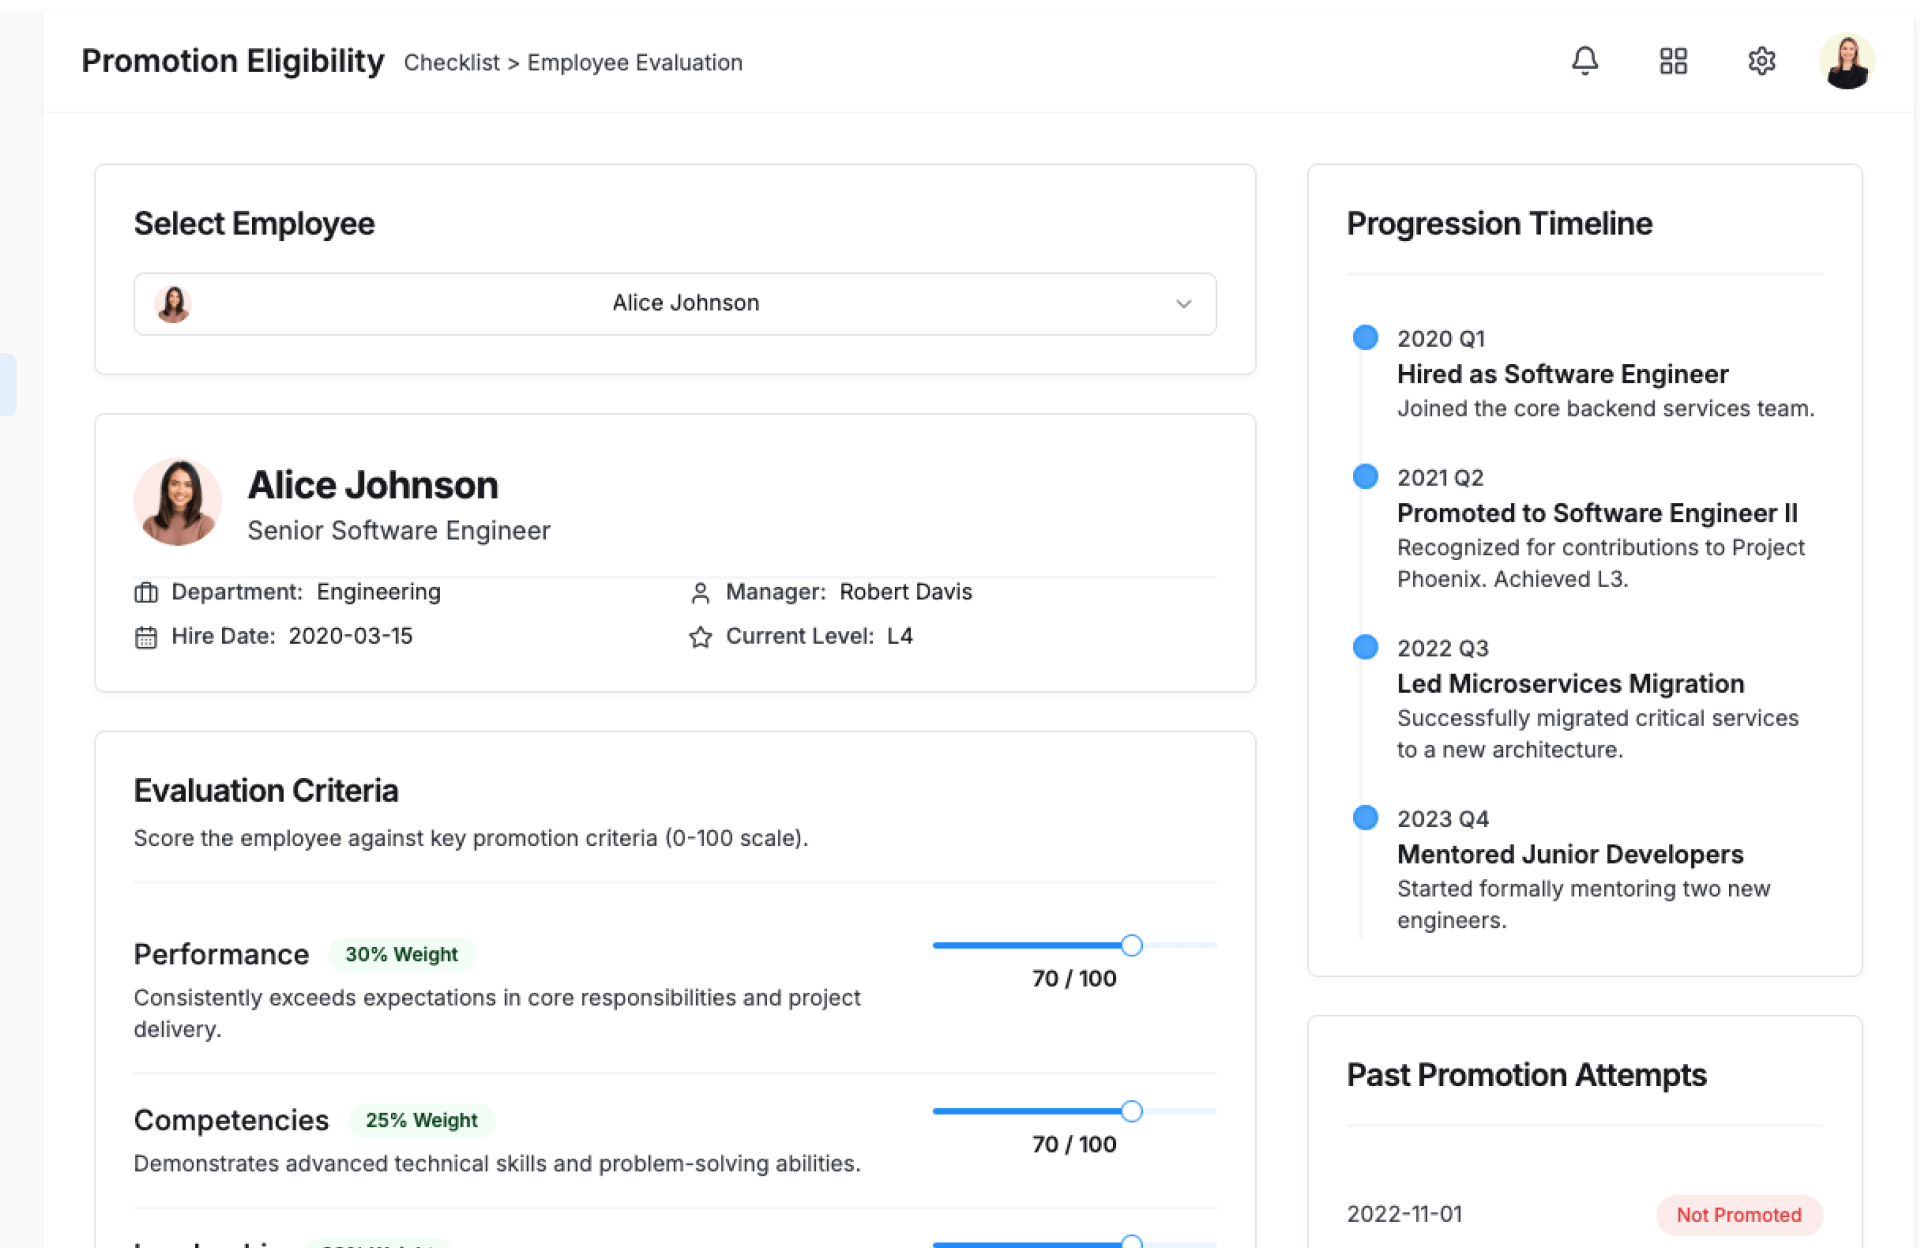Select the 2023 Q4 timeline marker

(x=1365, y=818)
